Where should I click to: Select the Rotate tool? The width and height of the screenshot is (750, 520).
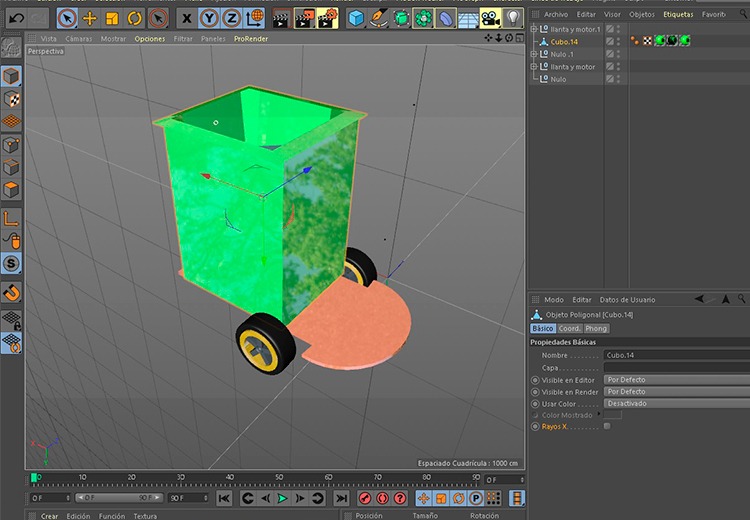coord(135,17)
